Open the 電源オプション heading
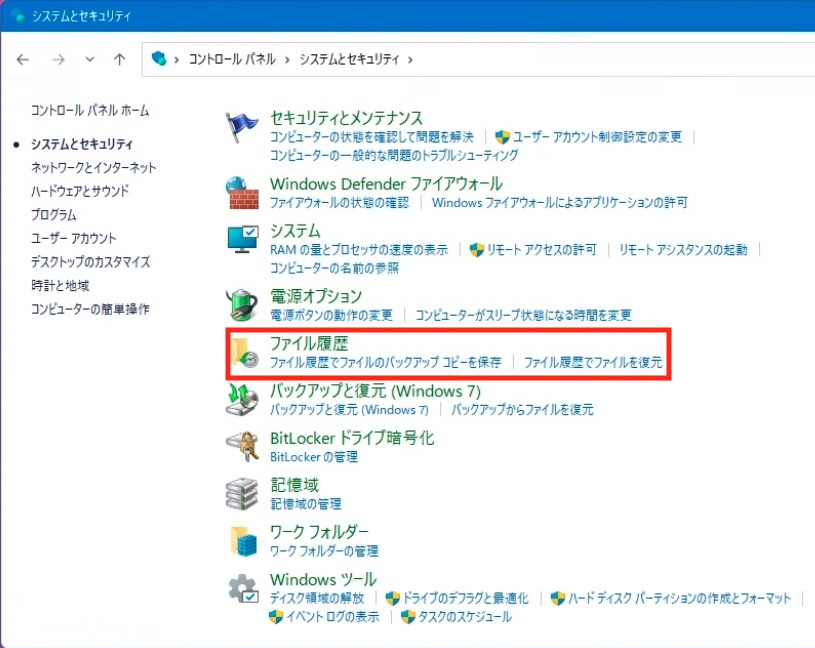The height and width of the screenshot is (648, 815). pyautogui.click(x=316, y=296)
